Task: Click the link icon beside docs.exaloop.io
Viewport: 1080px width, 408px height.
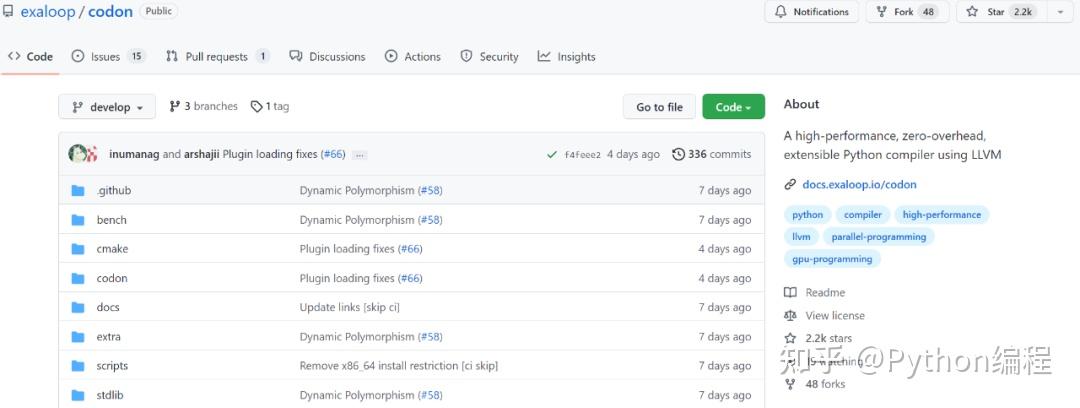Action: pos(790,185)
